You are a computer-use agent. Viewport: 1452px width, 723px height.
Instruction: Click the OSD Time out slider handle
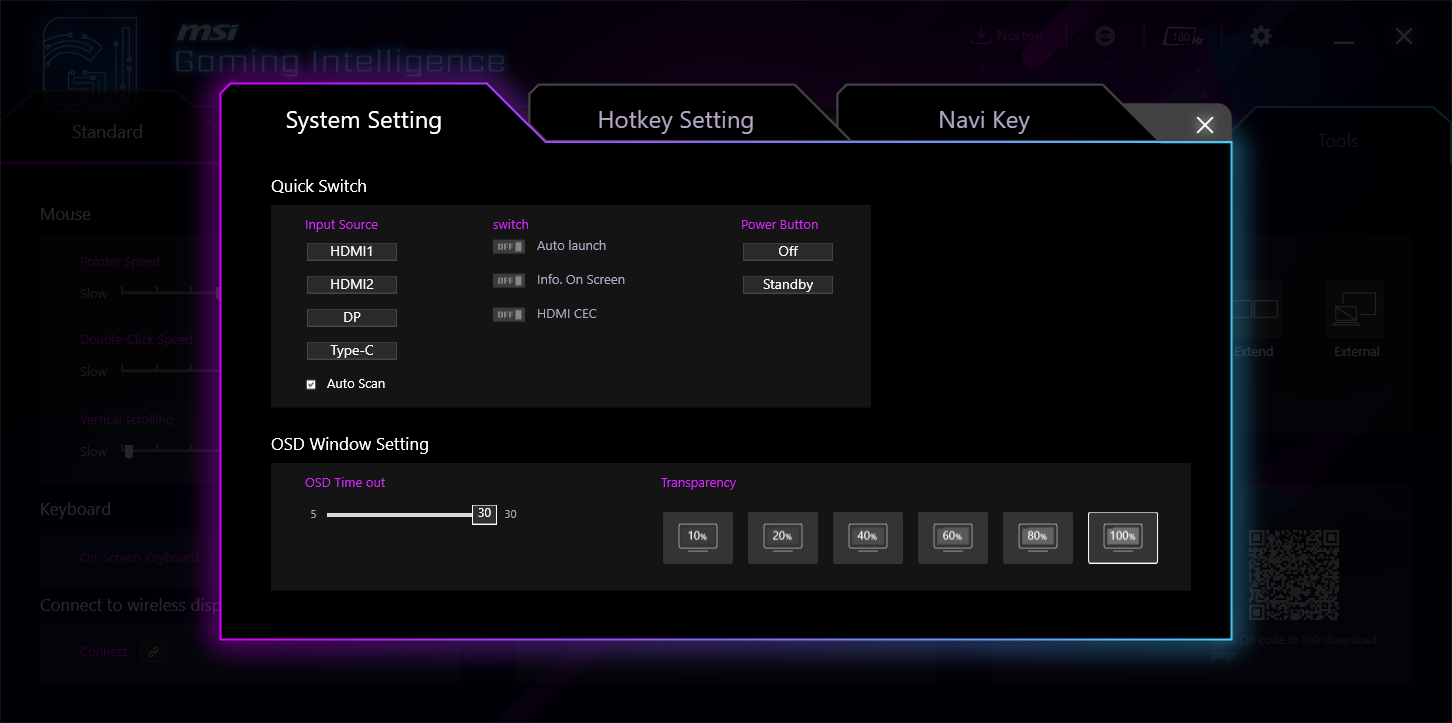point(484,514)
